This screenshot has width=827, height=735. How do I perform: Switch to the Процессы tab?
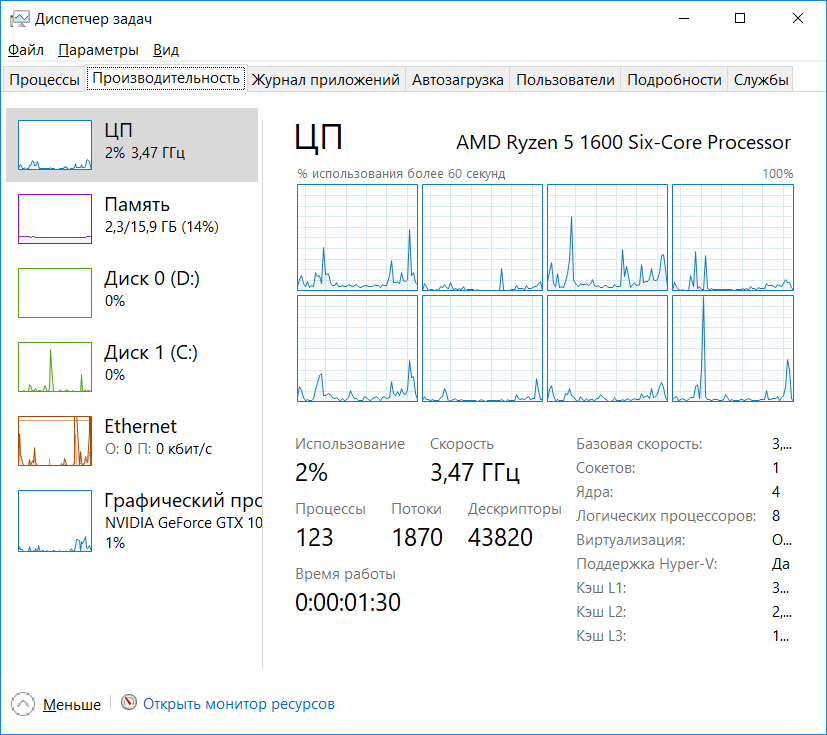click(44, 80)
